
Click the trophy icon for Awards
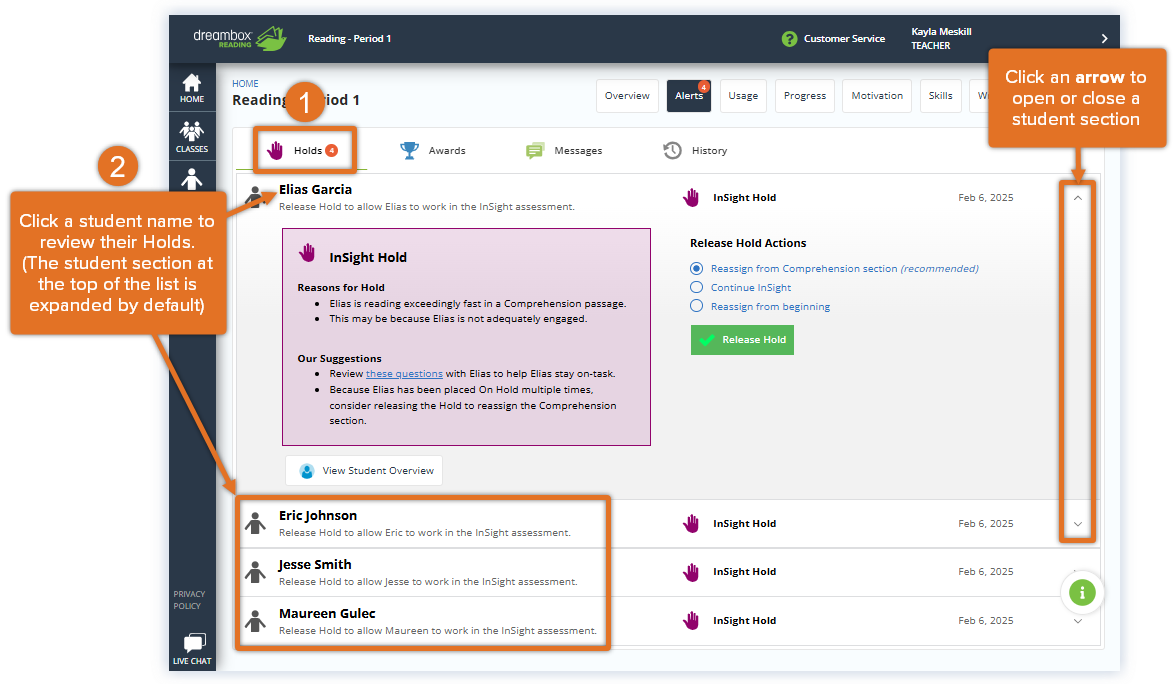click(409, 151)
